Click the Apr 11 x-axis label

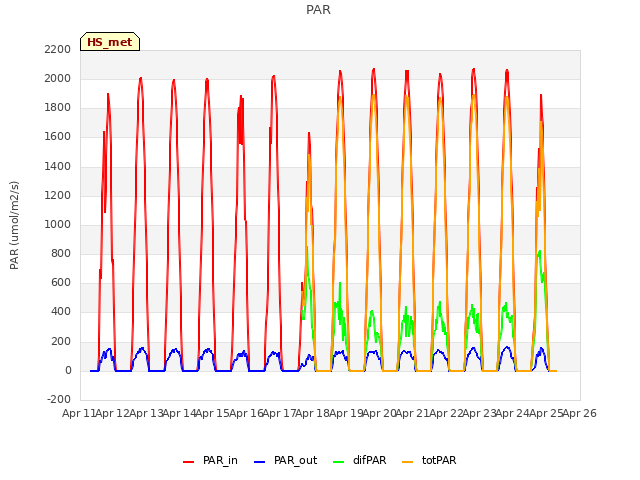coord(78,413)
